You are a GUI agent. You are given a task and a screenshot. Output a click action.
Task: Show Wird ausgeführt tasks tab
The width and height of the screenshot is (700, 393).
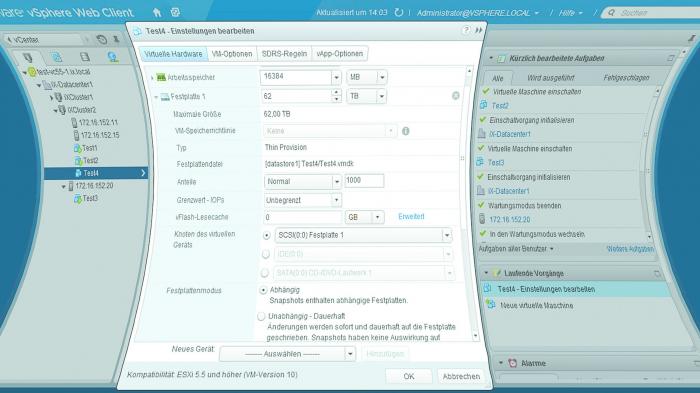550,78
